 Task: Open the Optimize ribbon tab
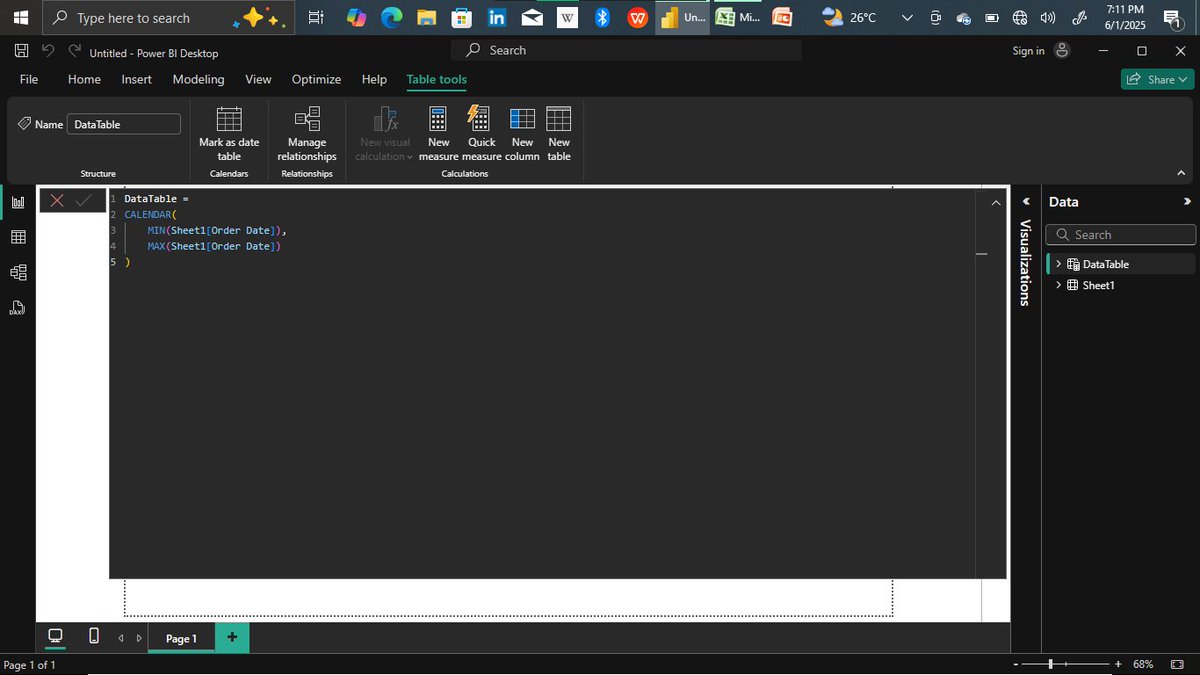pos(316,79)
